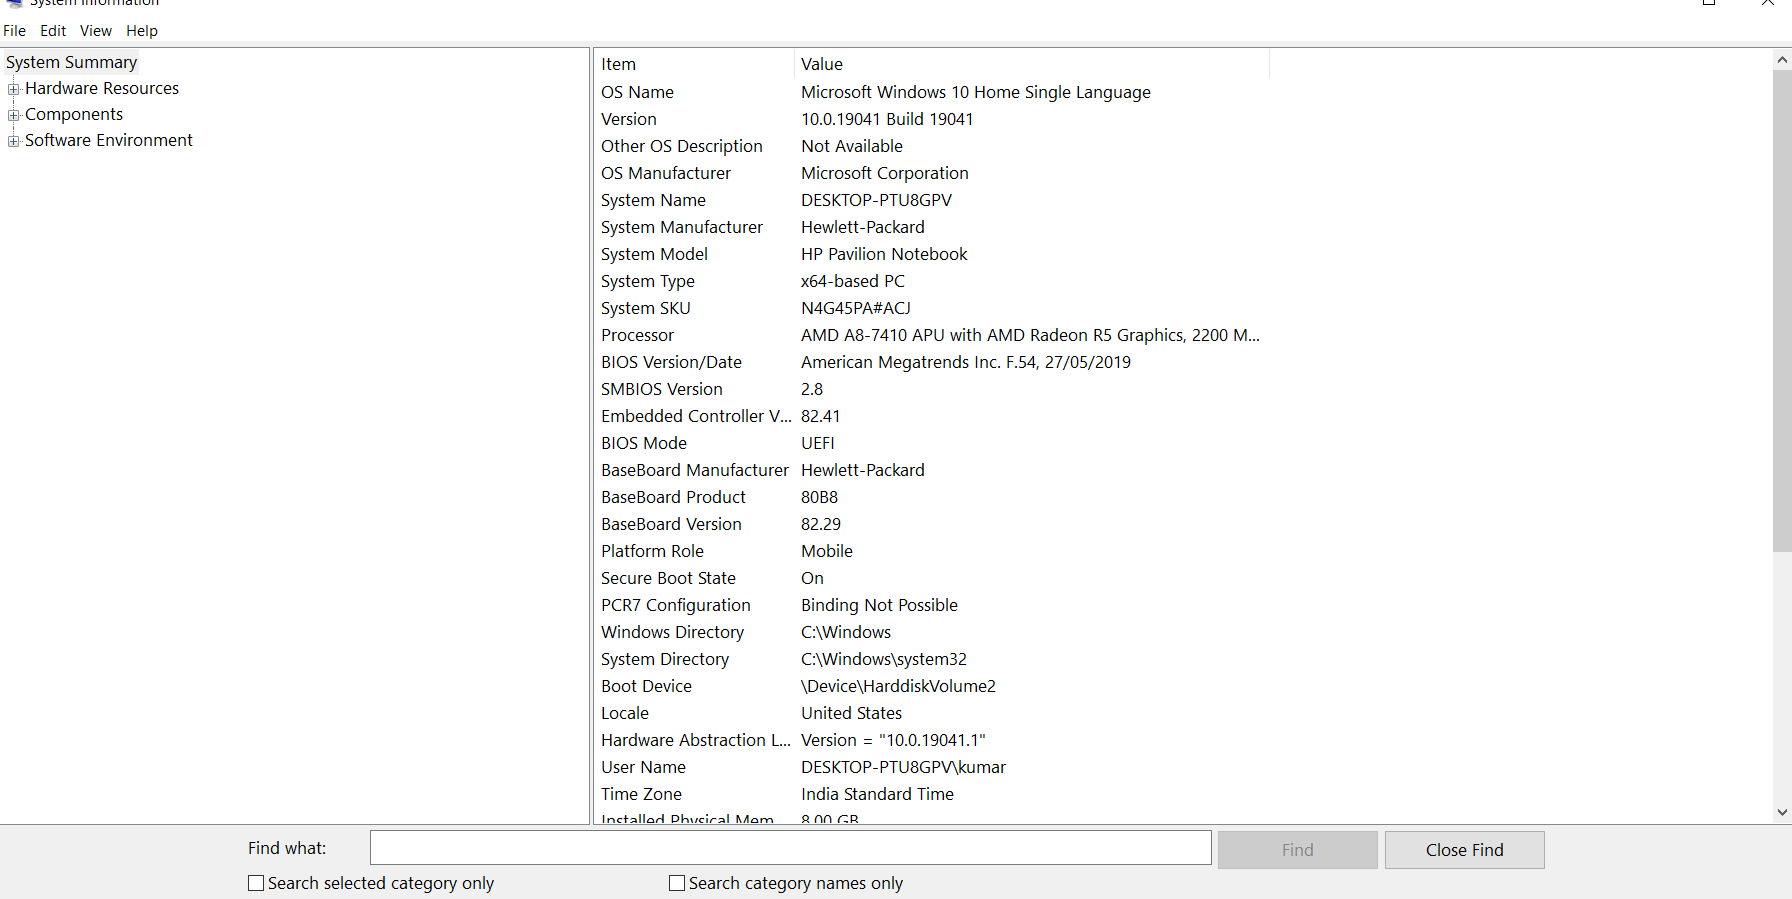Click the SMBIOS Version row

click(932, 389)
